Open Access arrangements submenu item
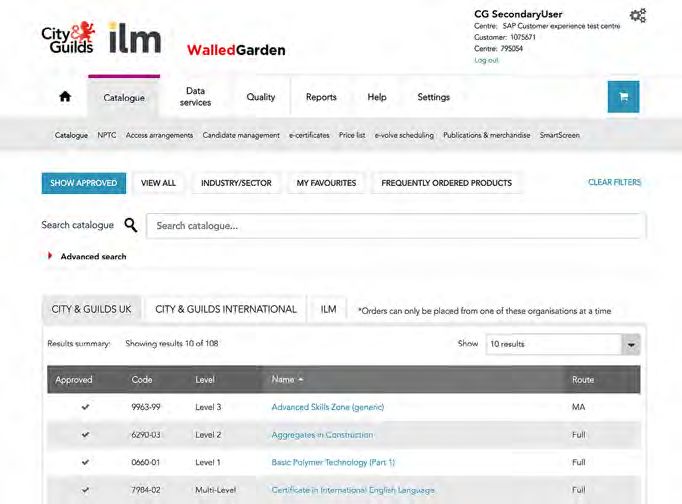This screenshot has width=682, height=504. click(159, 135)
